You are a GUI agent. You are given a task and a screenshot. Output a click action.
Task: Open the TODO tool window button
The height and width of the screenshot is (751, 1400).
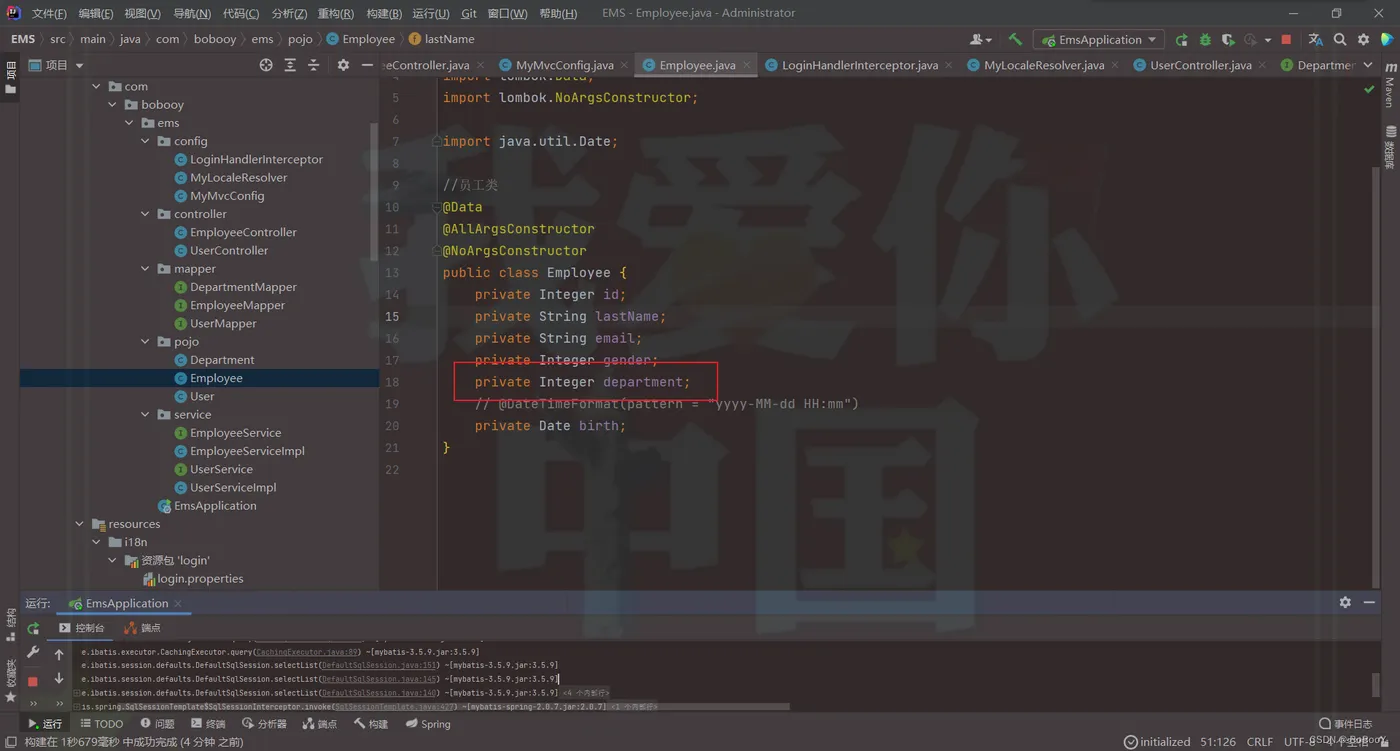(102, 724)
